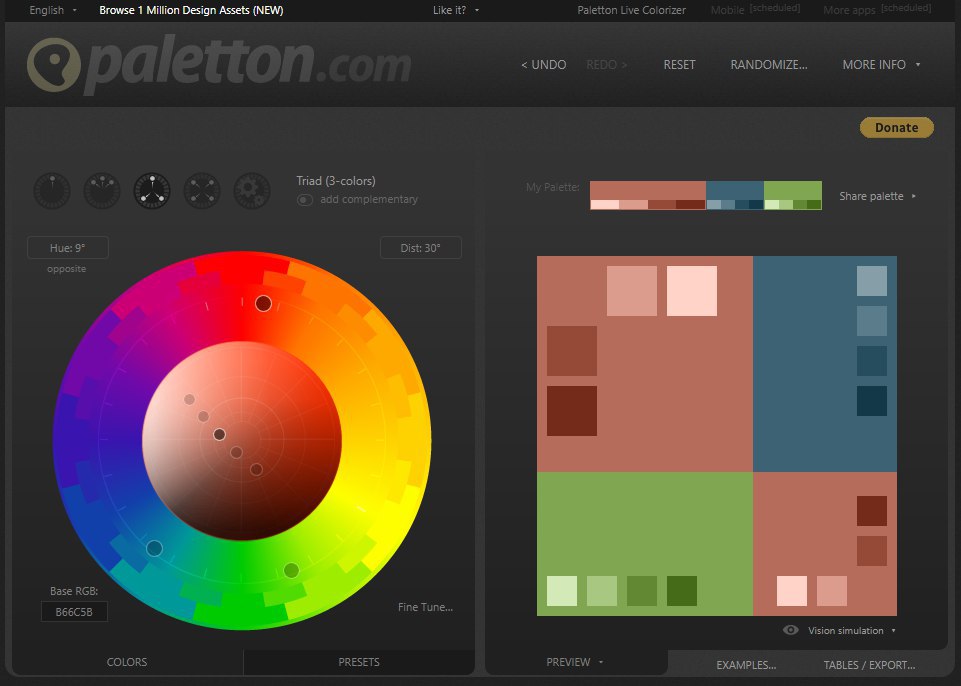Click the UNDO menu item

(543, 64)
